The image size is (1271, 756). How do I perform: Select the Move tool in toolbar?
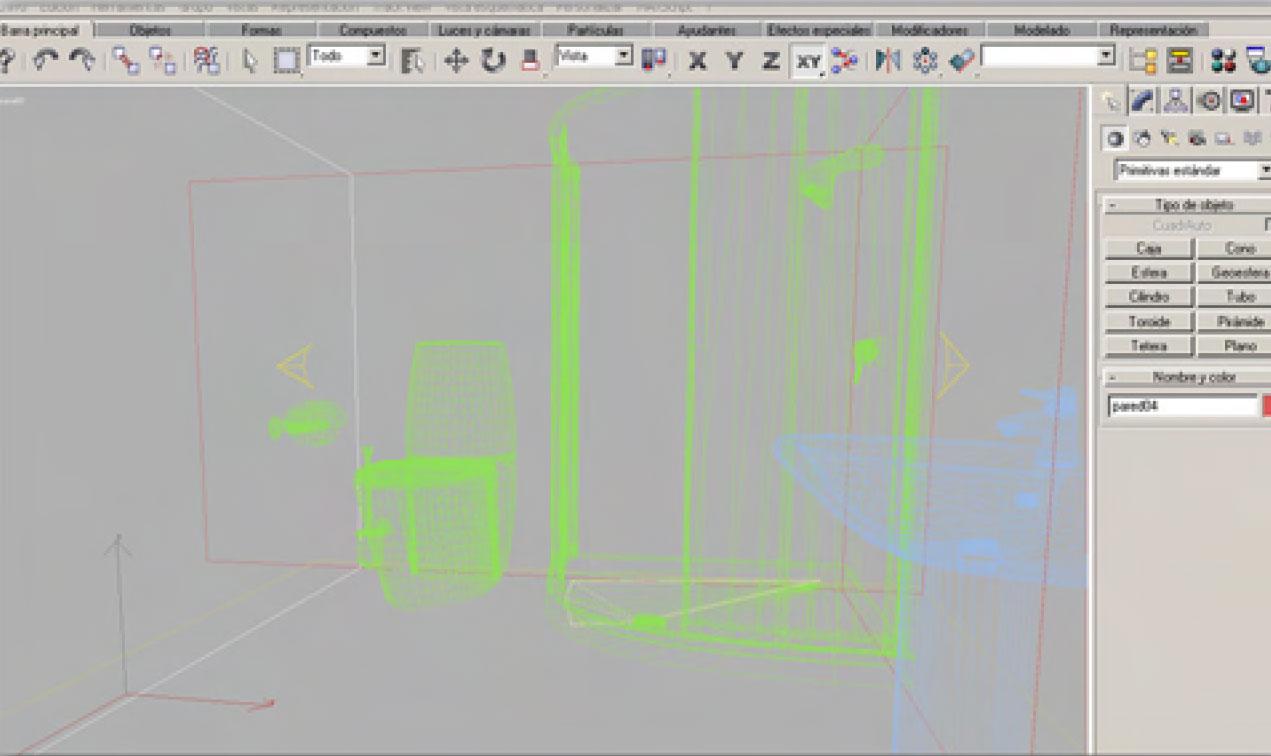click(456, 61)
